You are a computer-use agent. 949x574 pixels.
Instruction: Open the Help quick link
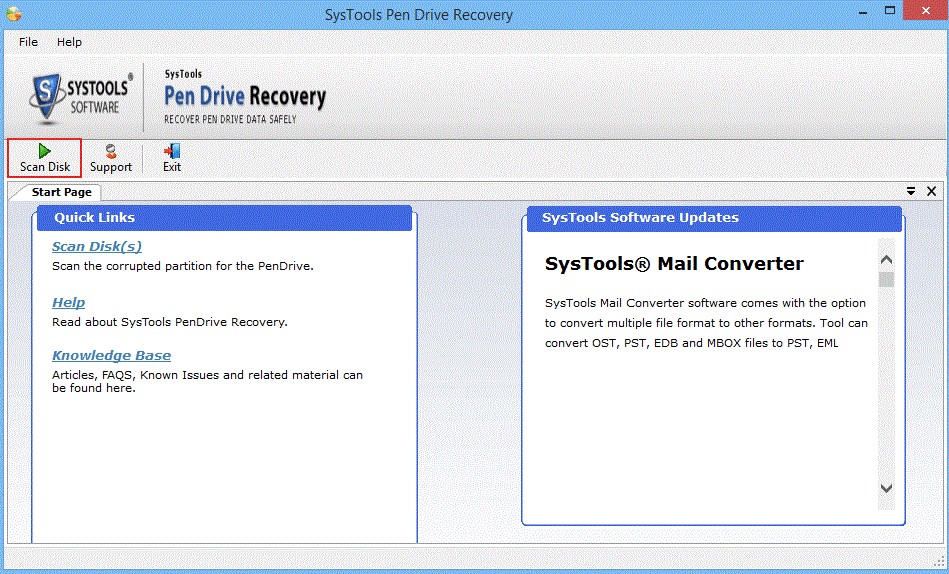tap(68, 302)
